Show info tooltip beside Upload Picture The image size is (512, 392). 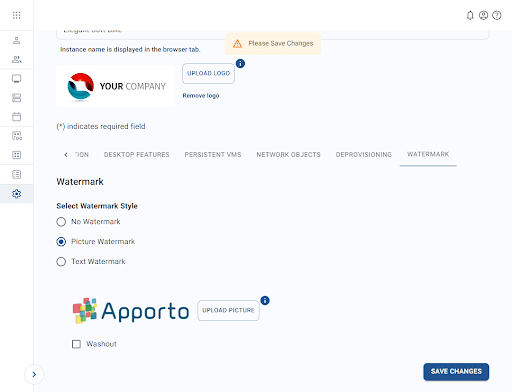pyautogui.click(x=265, y=300)
